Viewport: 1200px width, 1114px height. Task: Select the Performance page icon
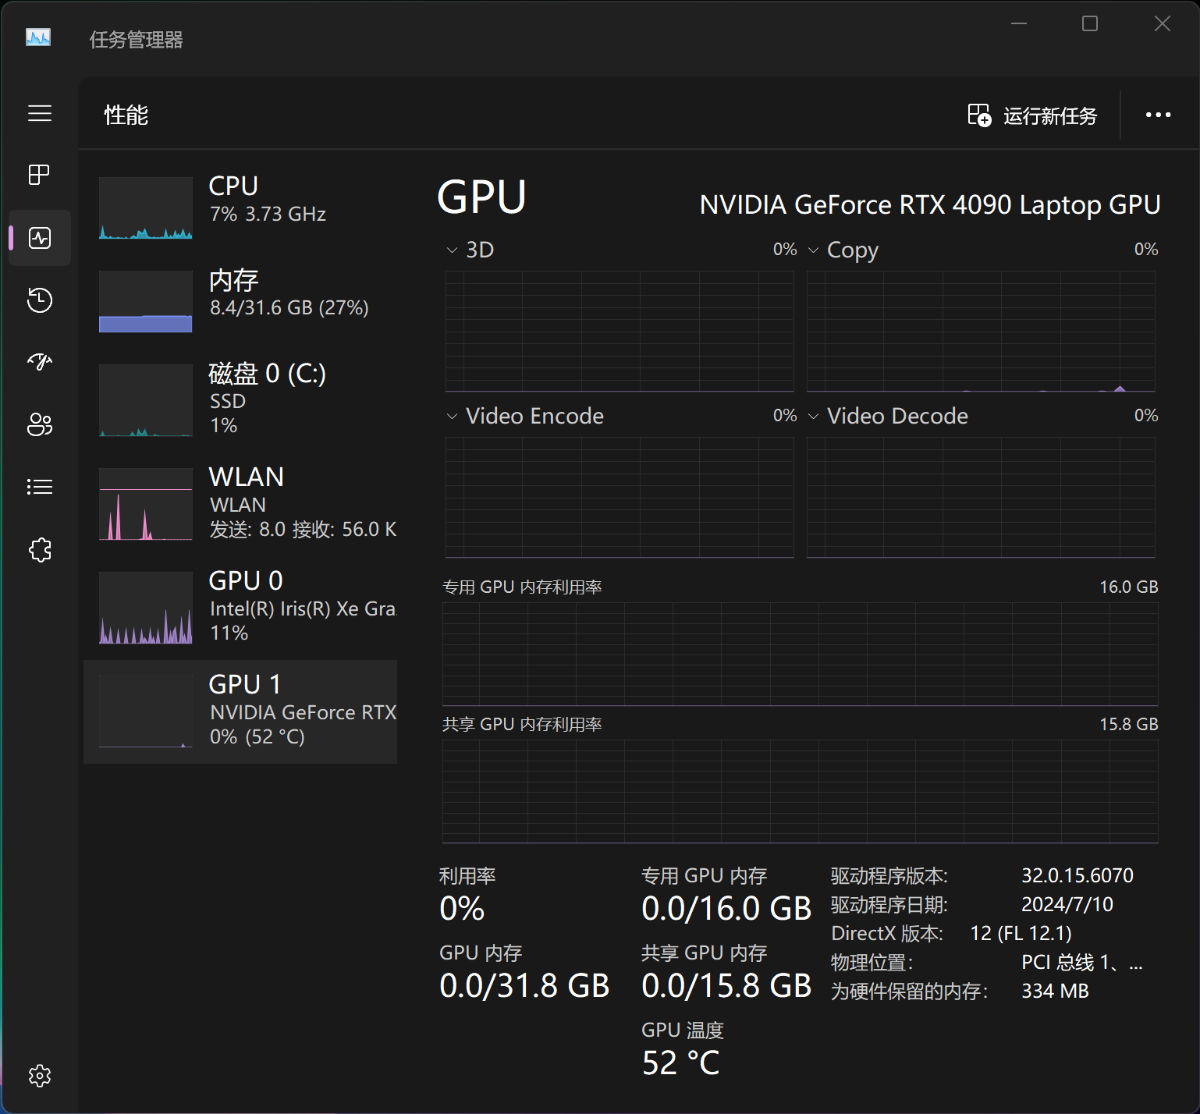click(40, 238)
